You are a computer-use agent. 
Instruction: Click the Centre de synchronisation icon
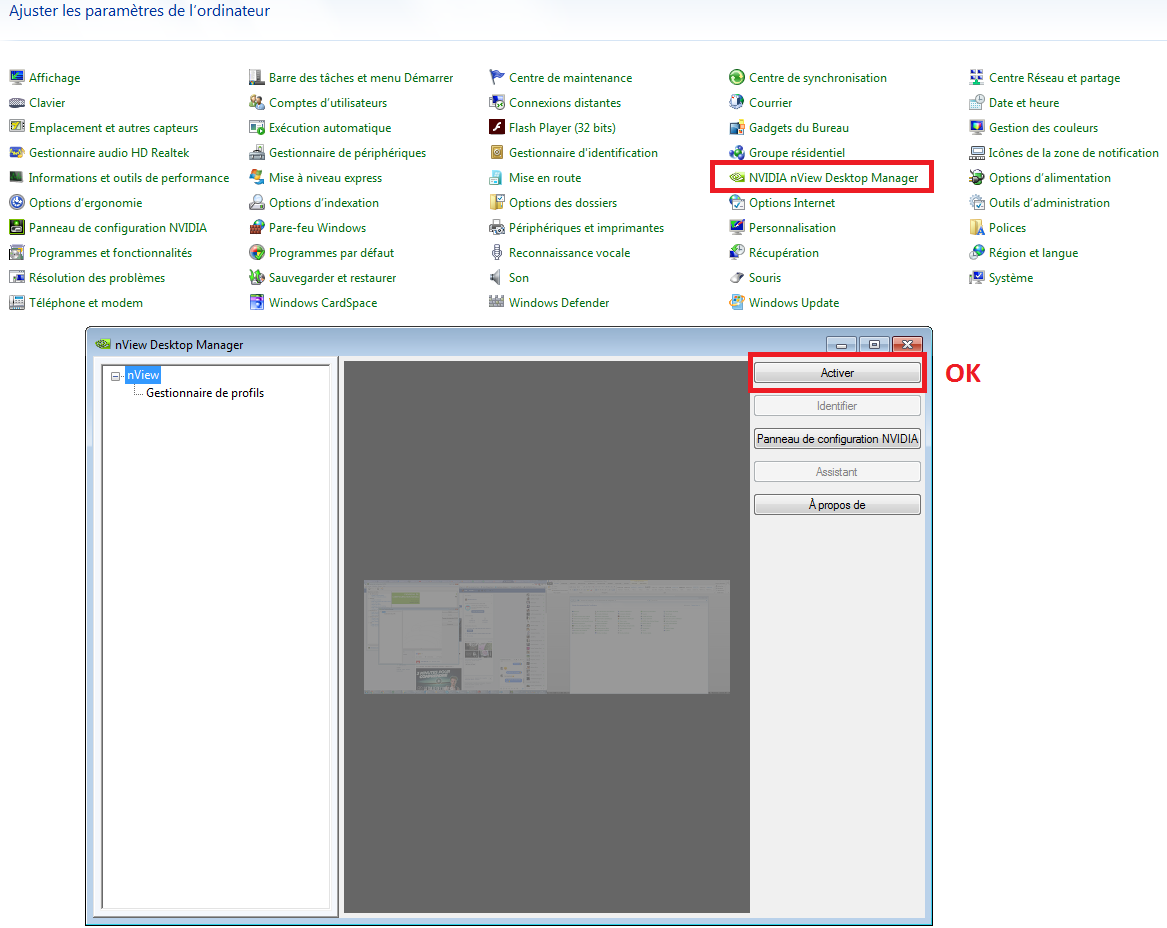(x=737, y=77)
